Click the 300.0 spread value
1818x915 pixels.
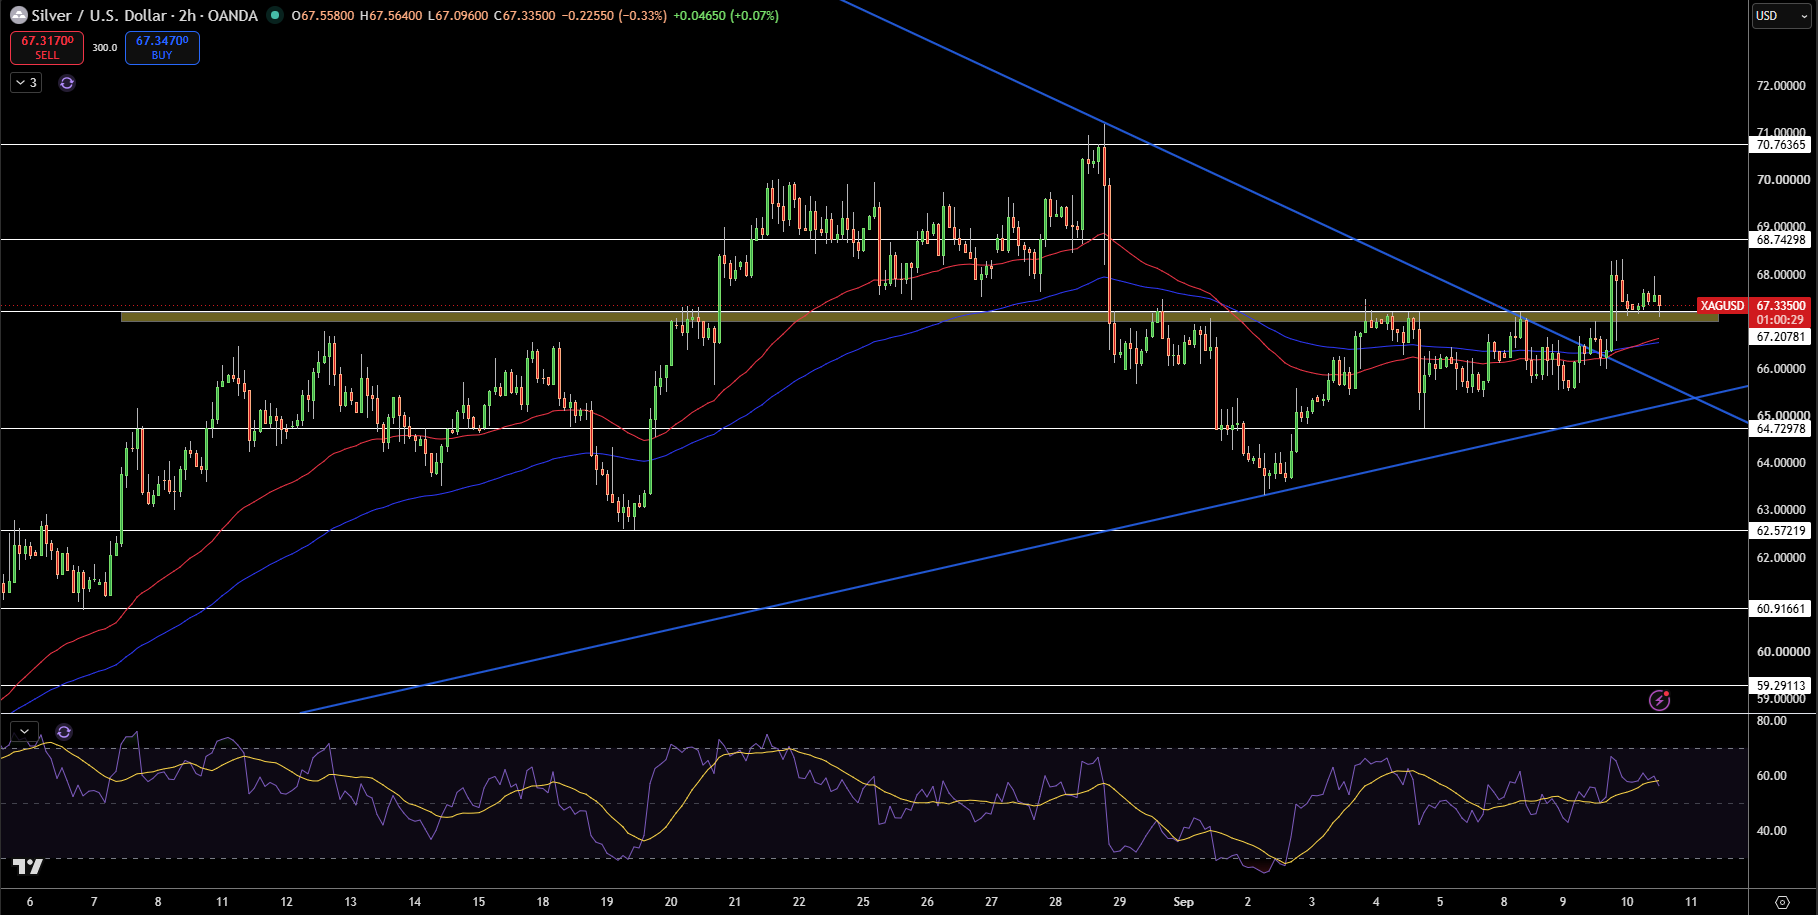pos(105,48)
